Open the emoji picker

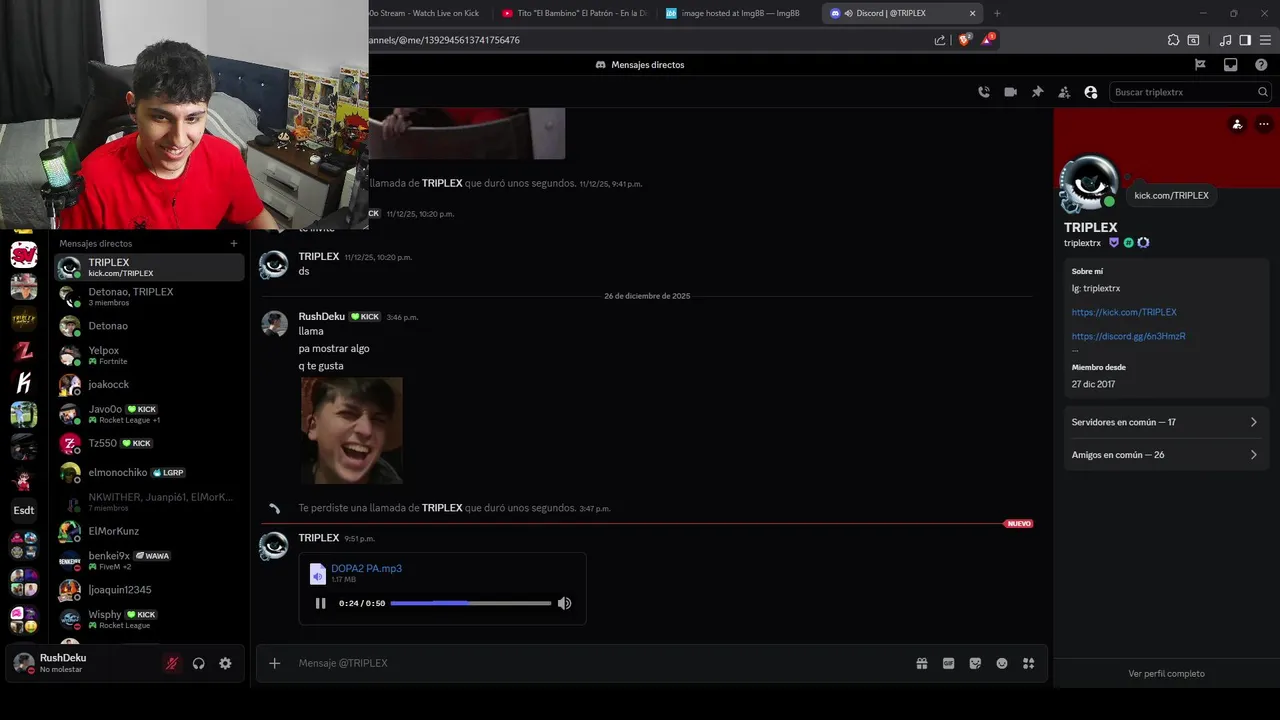click(x=1002, y=663)
